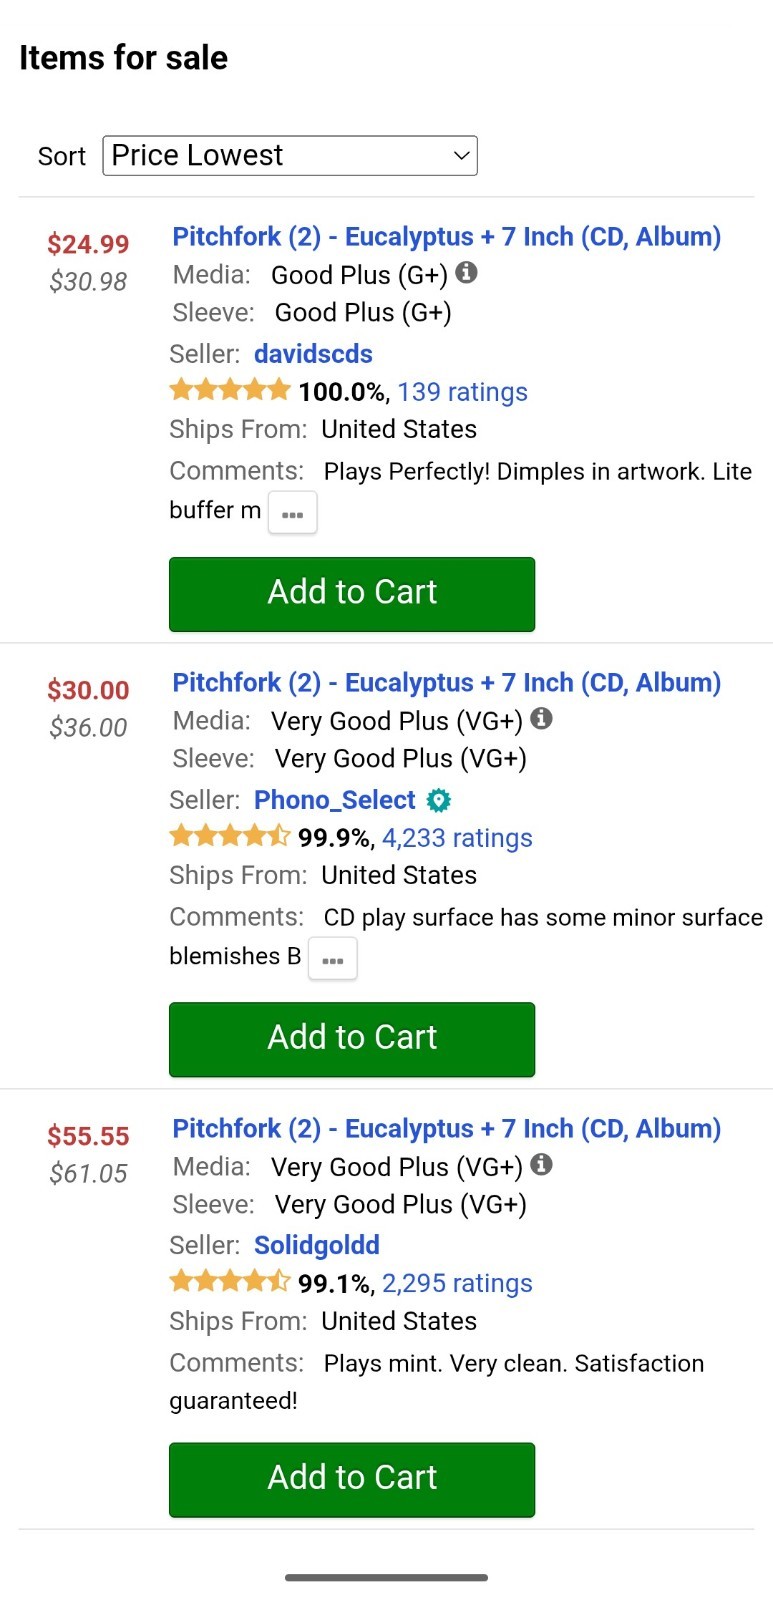Viewport: 773px width, 1600px height.
Task: Open the $55.55 Pitchfork Eucalyptus listing title
Action: tap(446, 1129)
